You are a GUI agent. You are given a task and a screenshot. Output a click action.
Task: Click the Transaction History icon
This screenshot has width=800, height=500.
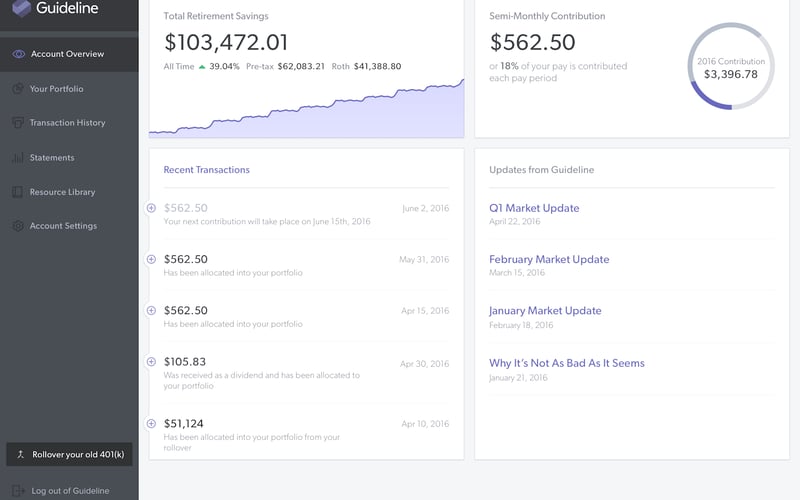(x=18, y=123)
